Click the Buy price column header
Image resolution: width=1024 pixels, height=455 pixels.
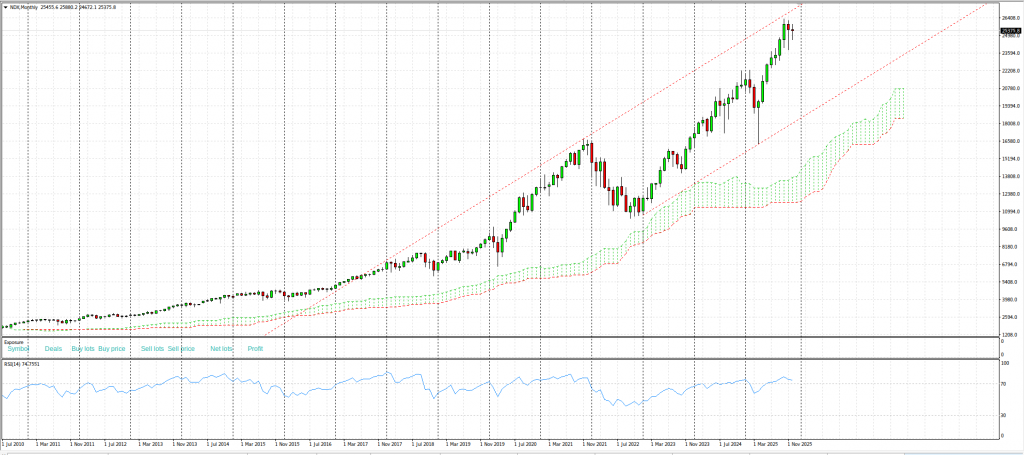[x=112, y=349]
